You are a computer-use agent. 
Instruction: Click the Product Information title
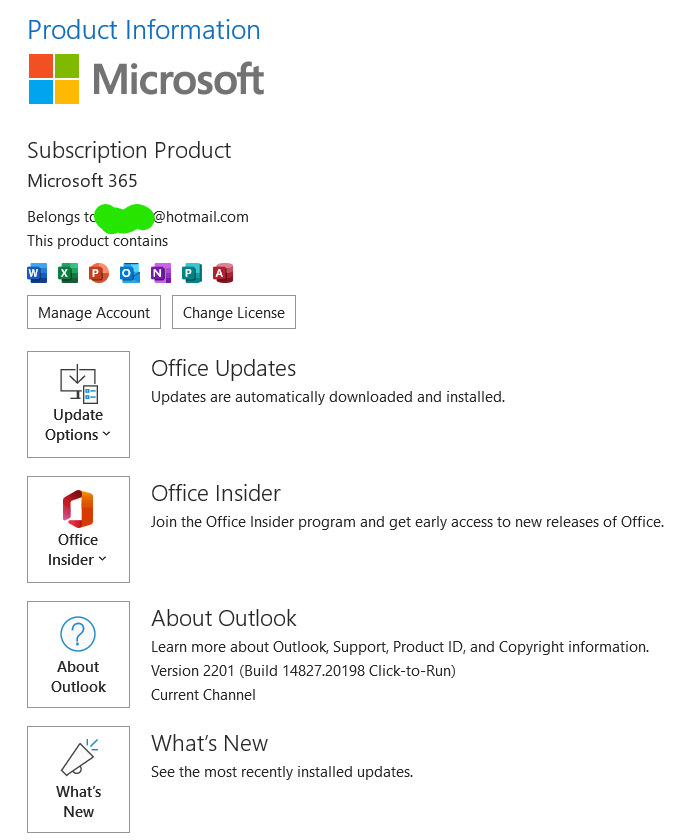click(144, 30)
